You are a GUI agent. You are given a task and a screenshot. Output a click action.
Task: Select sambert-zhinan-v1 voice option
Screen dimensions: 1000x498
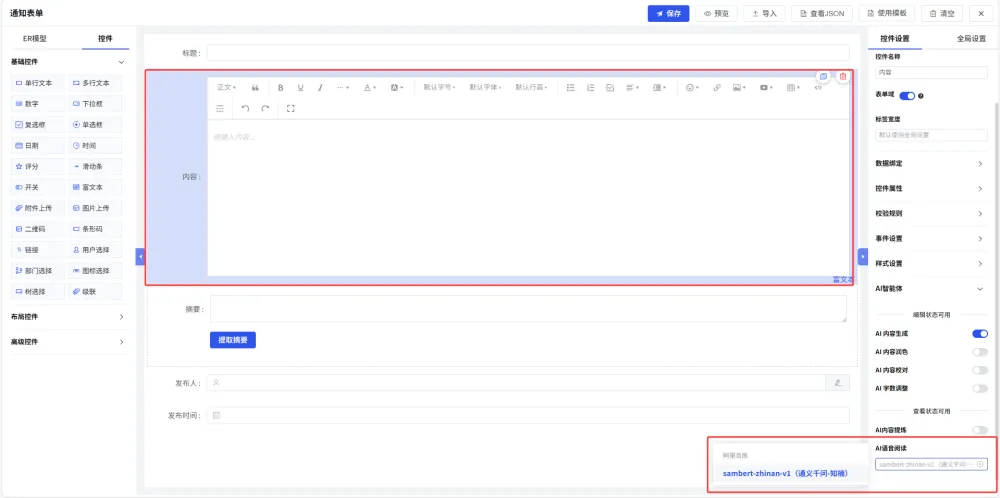coord(785,474)
